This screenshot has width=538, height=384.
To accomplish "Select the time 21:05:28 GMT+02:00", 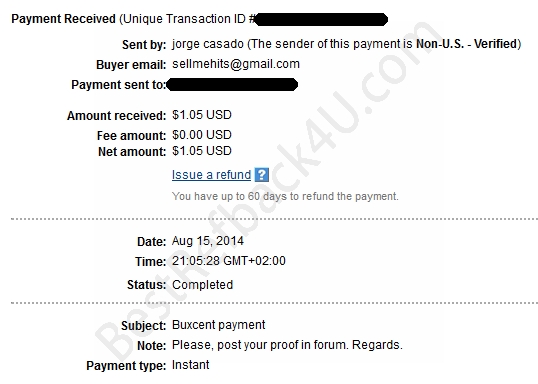I will [x=229, y=261].
